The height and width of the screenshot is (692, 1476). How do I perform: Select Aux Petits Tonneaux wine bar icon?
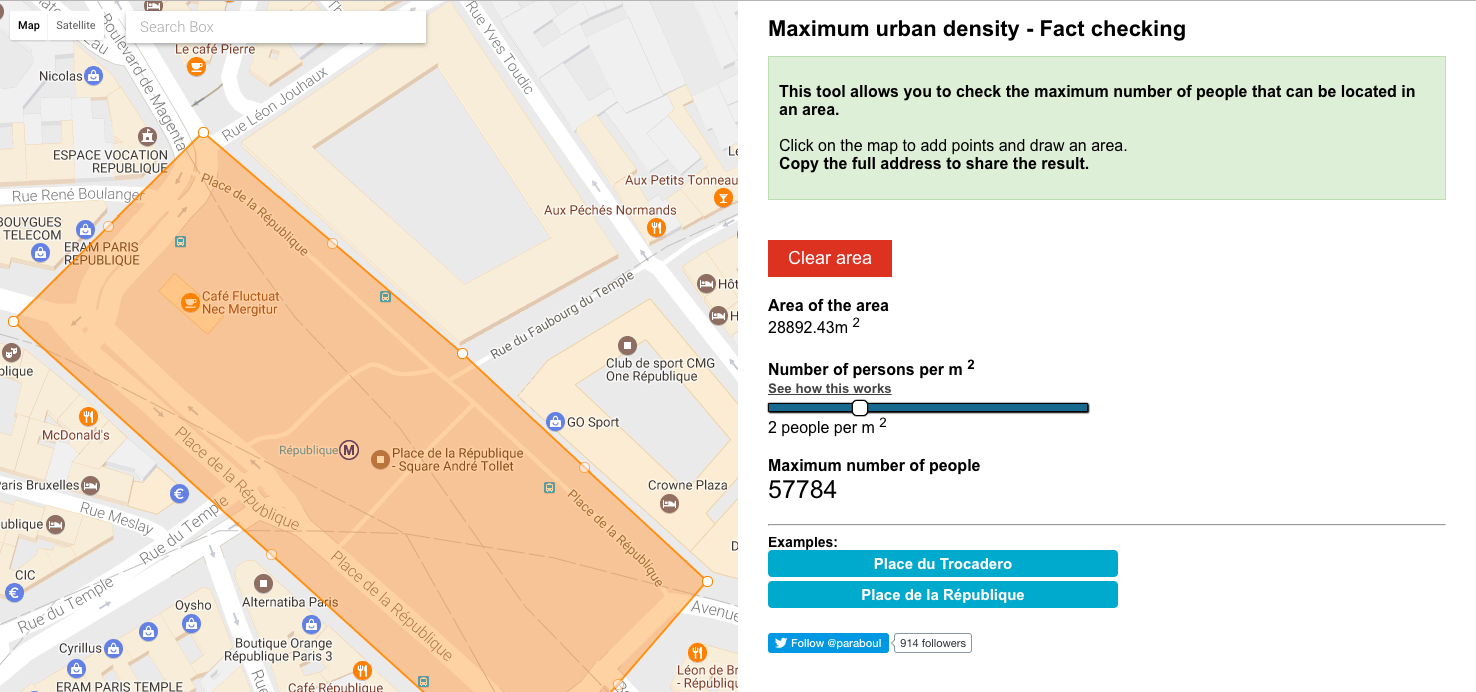click(722, 198)
